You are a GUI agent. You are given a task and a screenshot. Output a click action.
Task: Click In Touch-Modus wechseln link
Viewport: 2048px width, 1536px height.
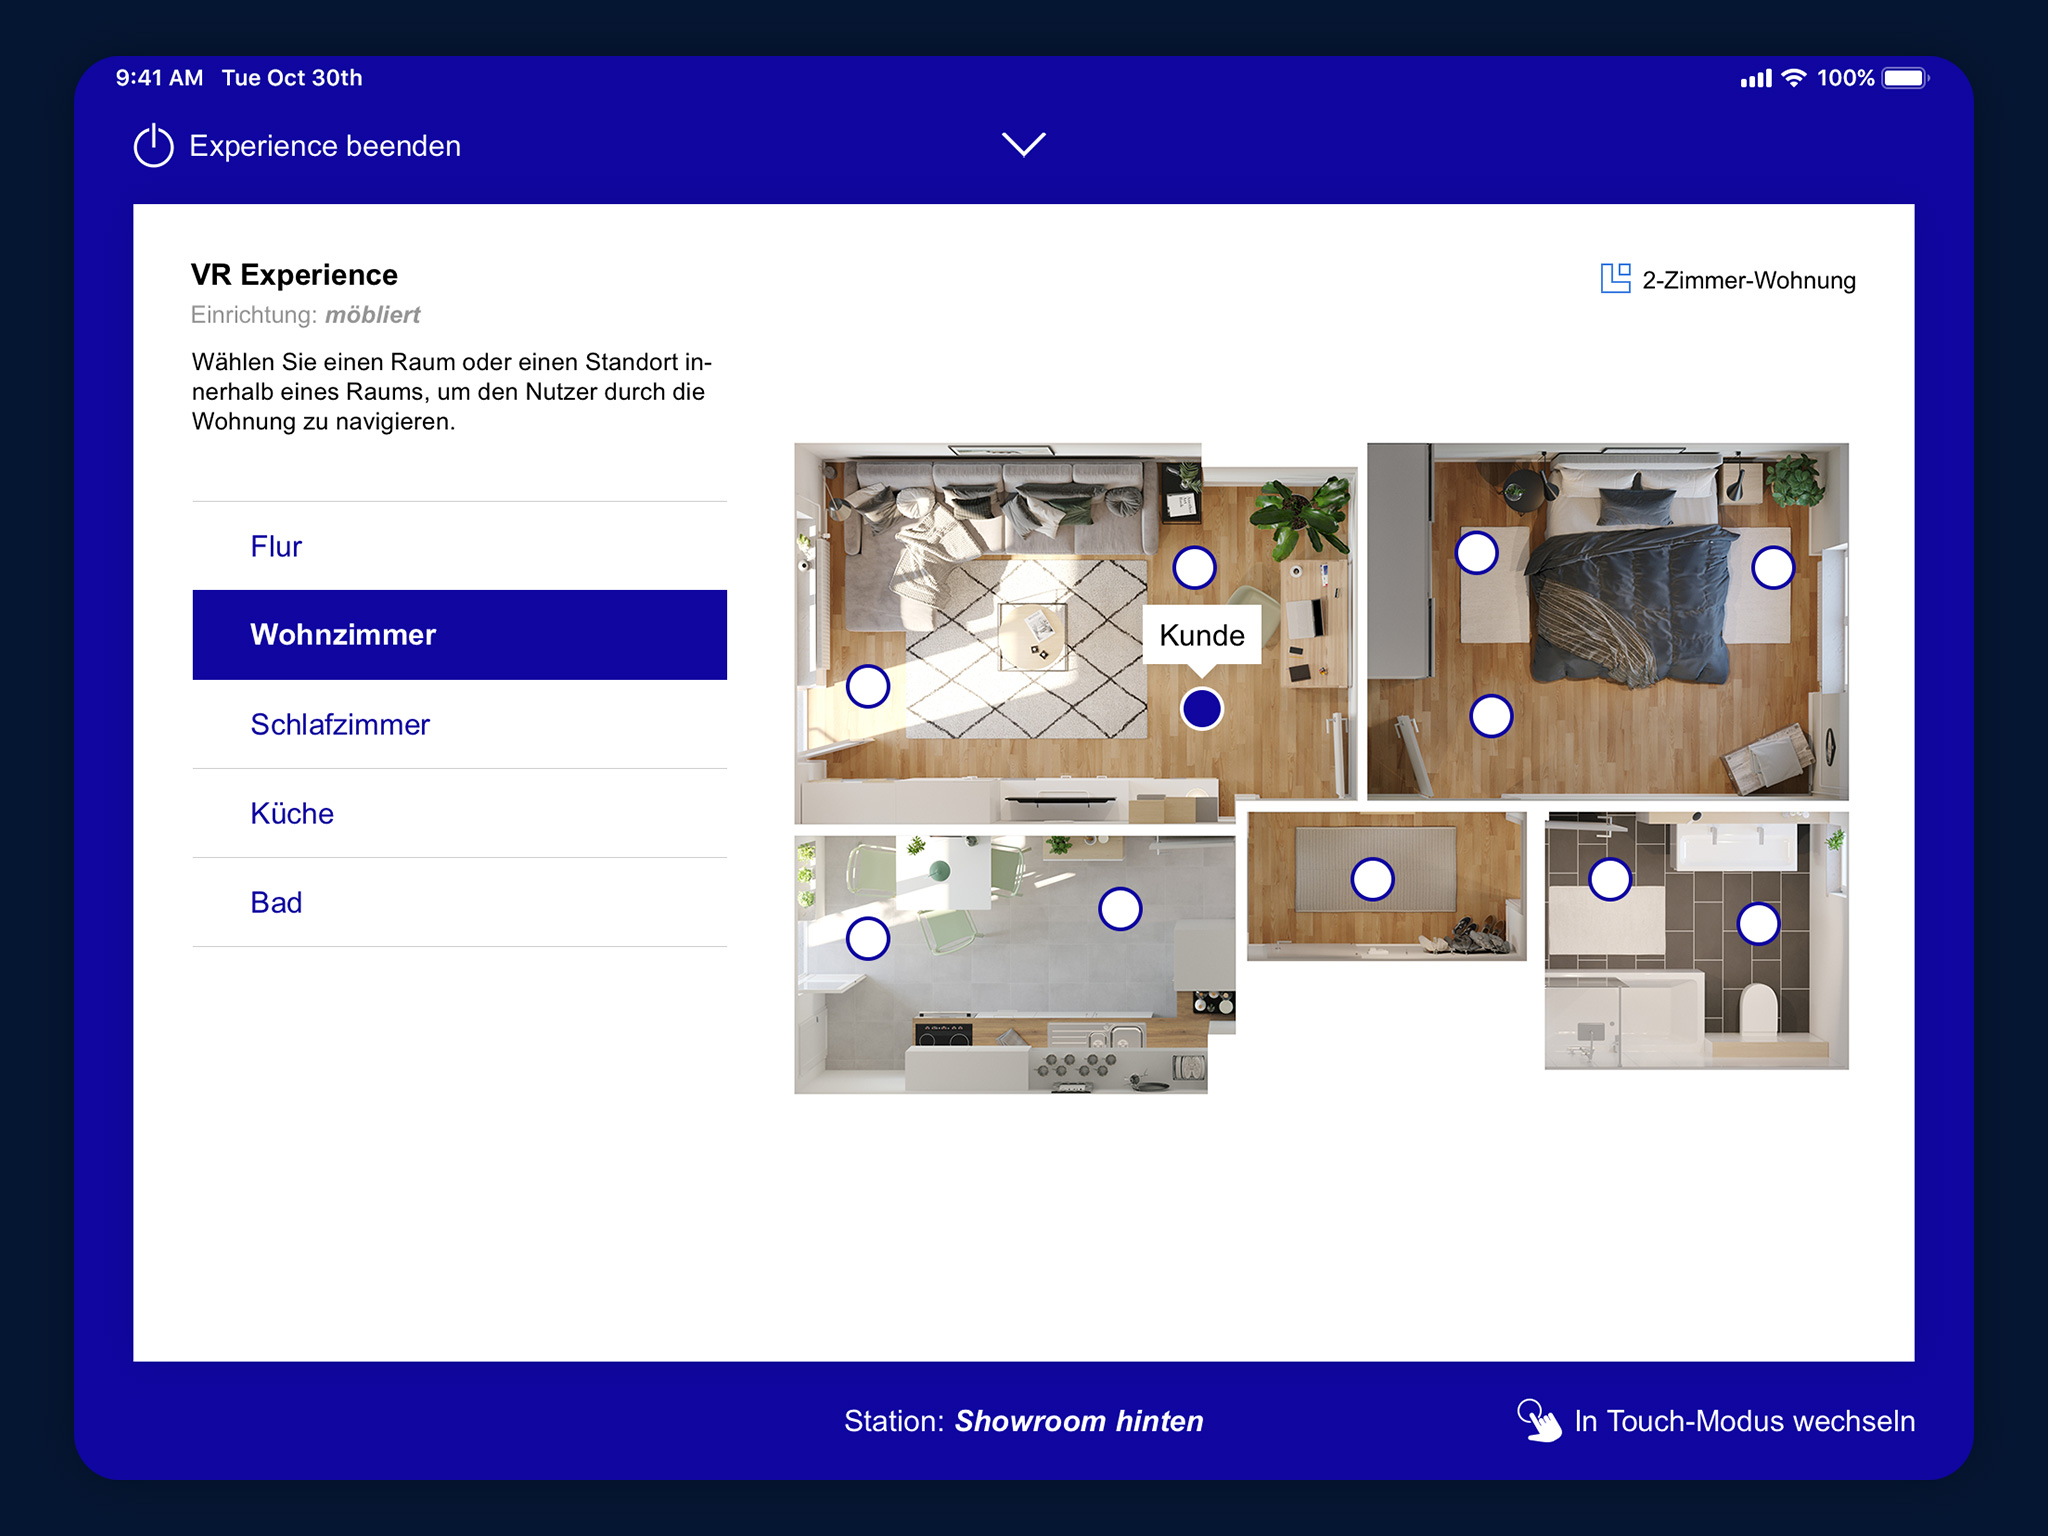1743,1421
